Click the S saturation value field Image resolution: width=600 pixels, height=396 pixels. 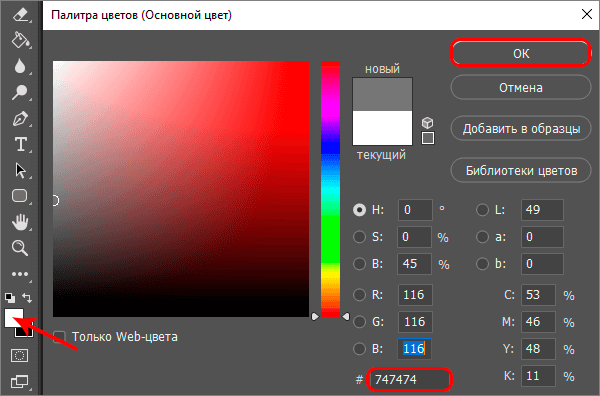(414, 237)
